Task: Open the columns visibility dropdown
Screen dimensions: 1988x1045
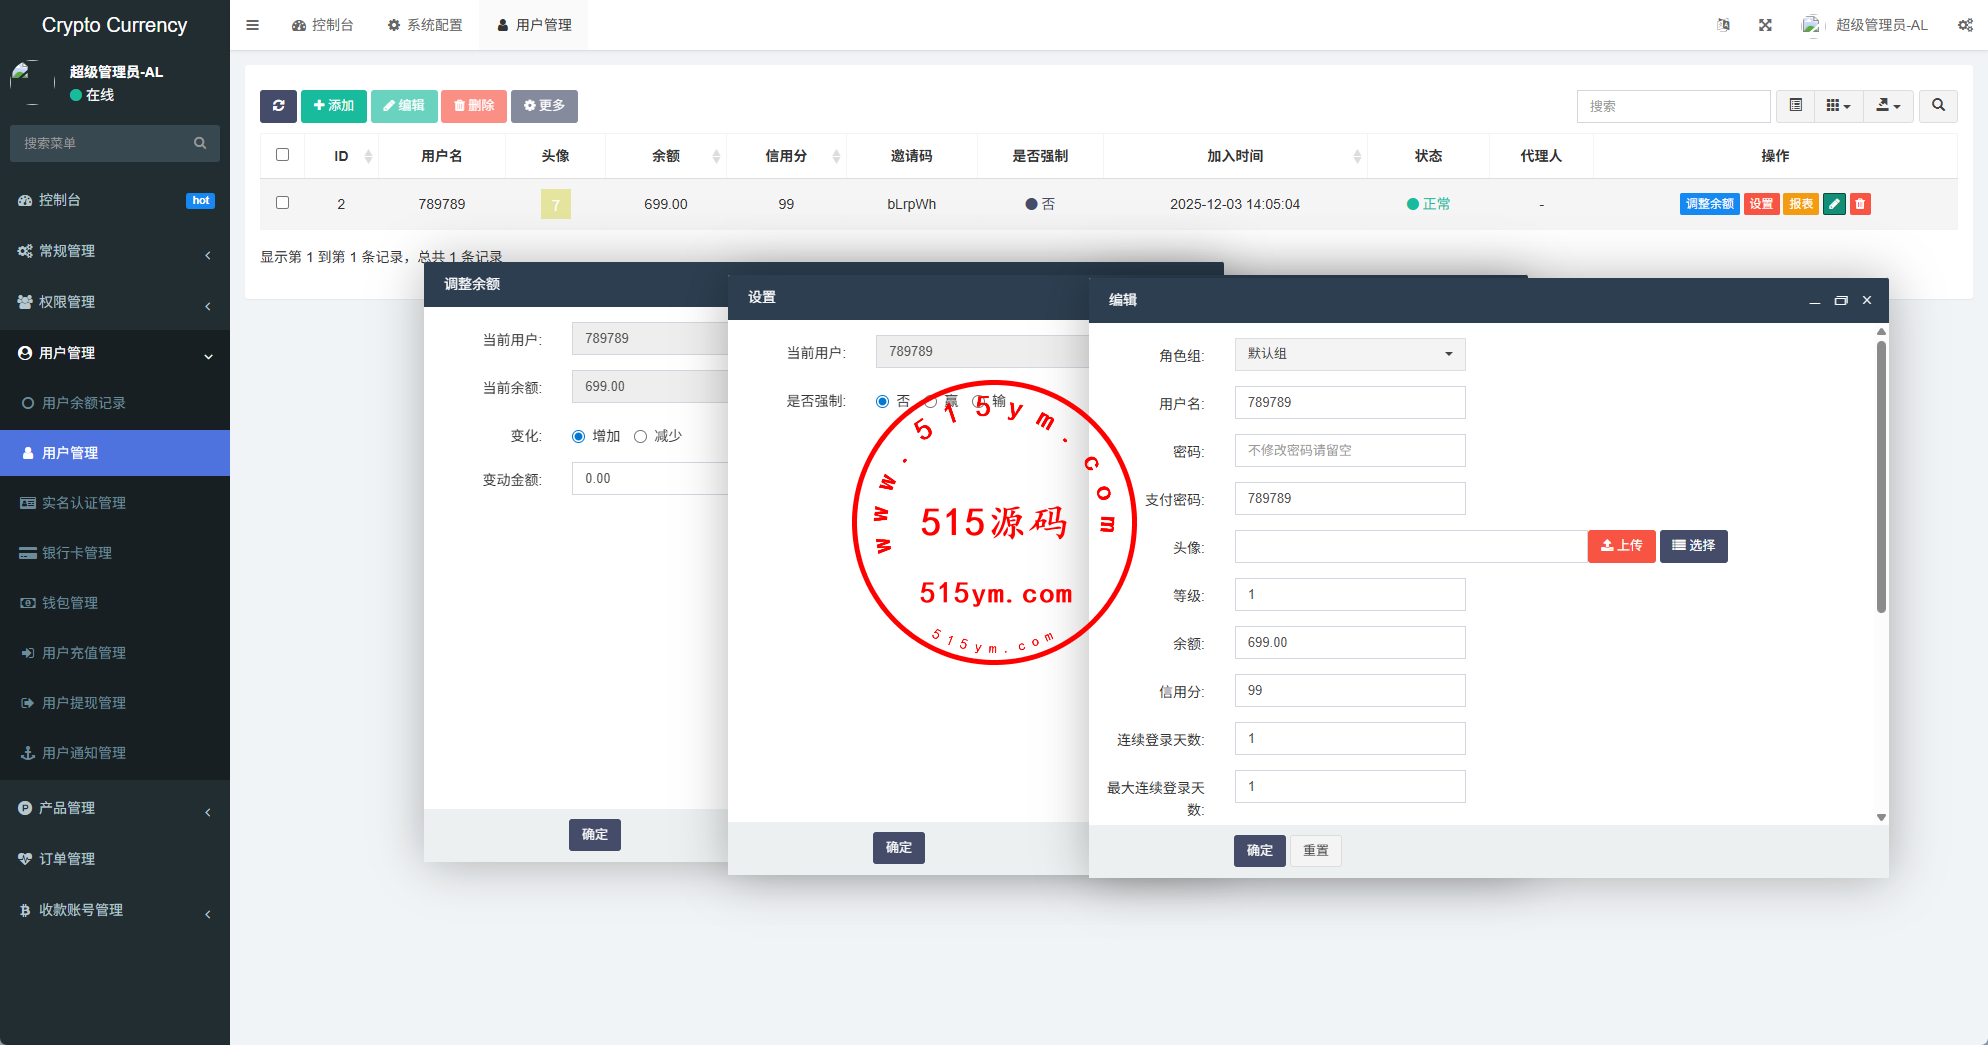Action: [1838, 106]
